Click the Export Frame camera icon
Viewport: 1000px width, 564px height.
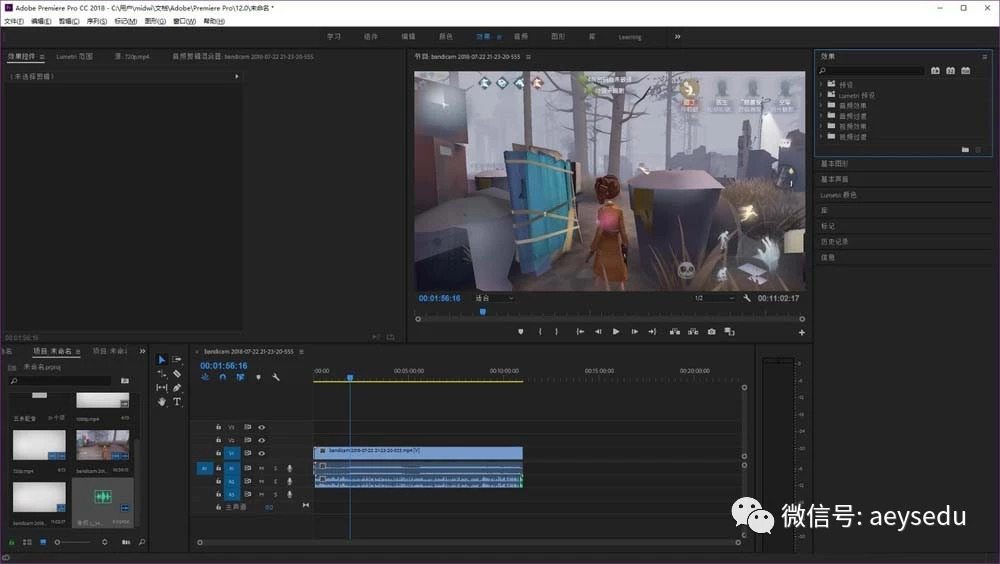click(x=711, y=332)
